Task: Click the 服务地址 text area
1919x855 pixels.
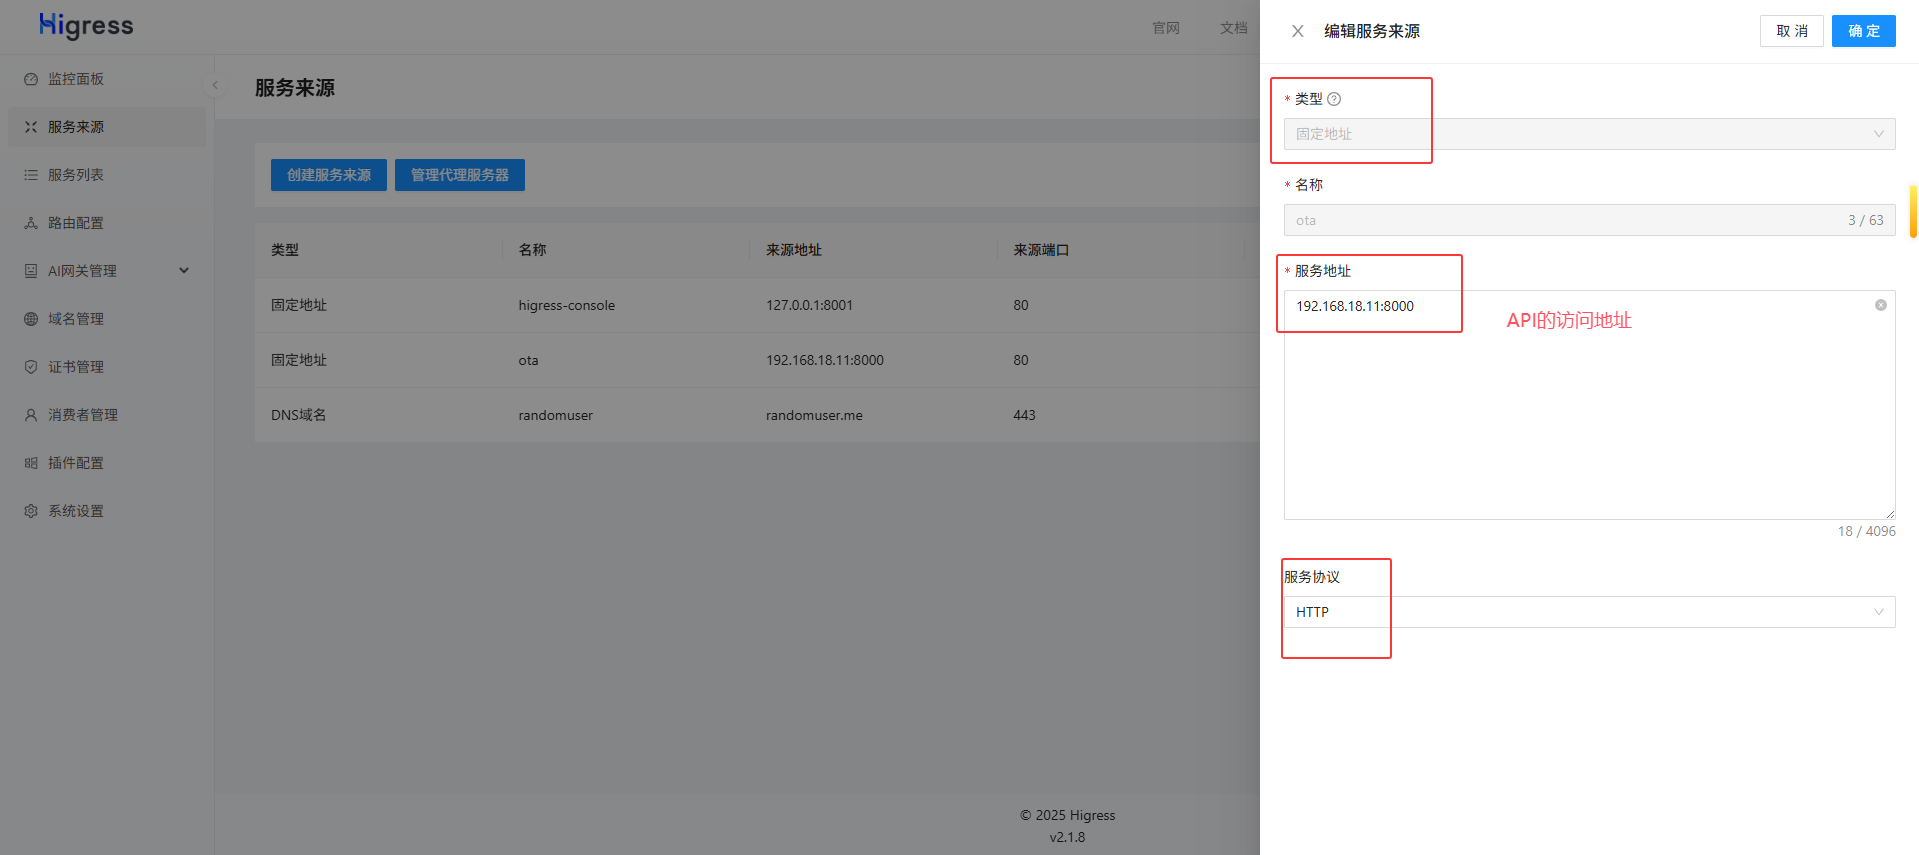Action: [1589, 405]
